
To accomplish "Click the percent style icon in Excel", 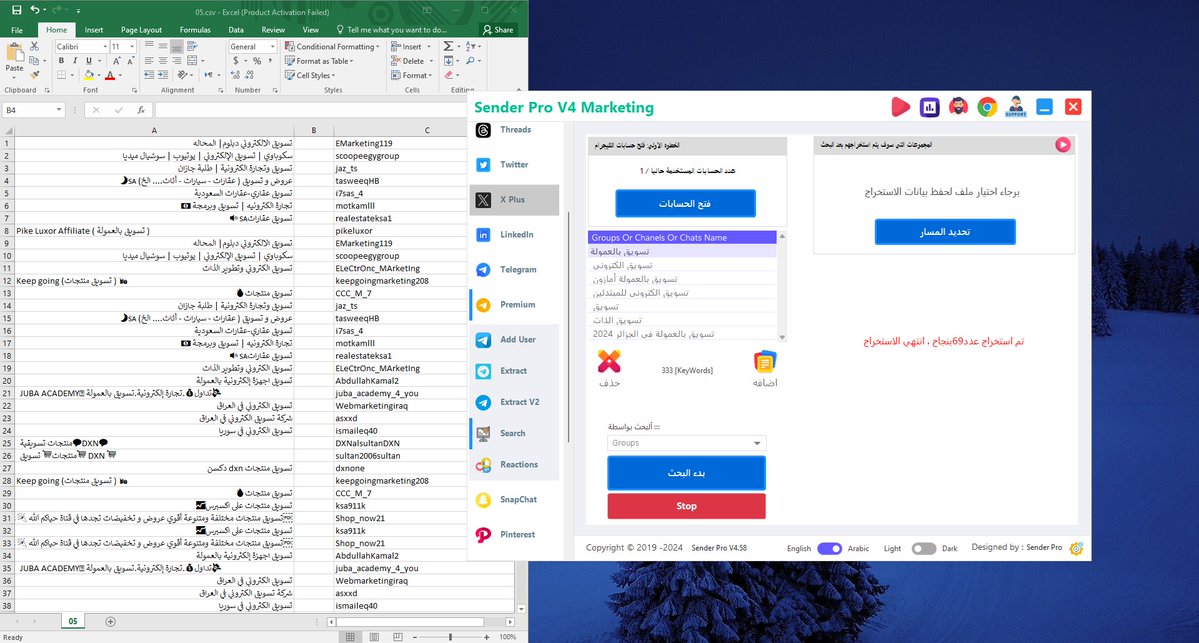I will (x=257, y=61).
